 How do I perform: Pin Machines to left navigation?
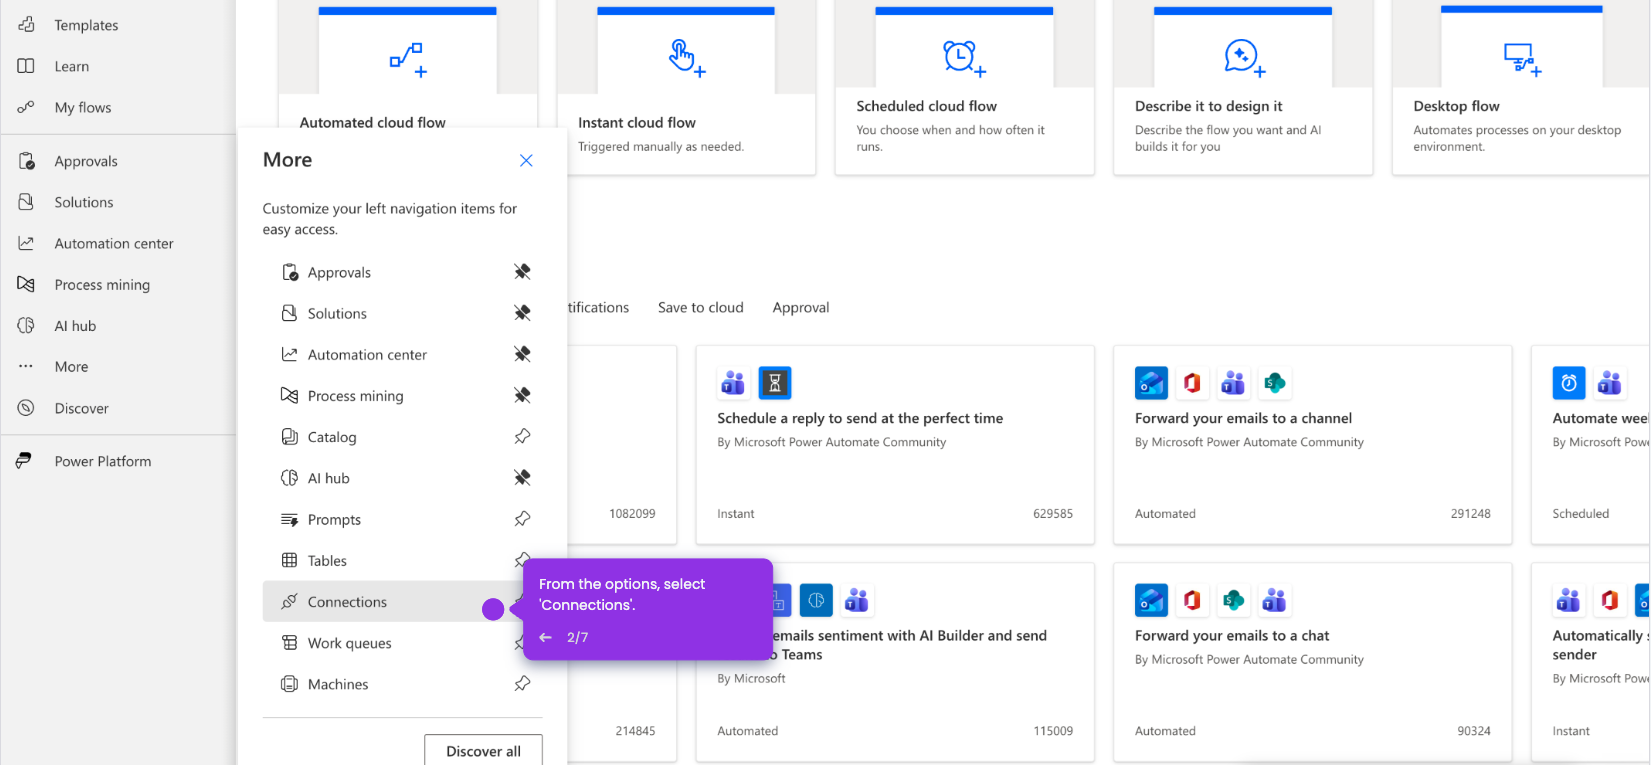tap(522, 684)
